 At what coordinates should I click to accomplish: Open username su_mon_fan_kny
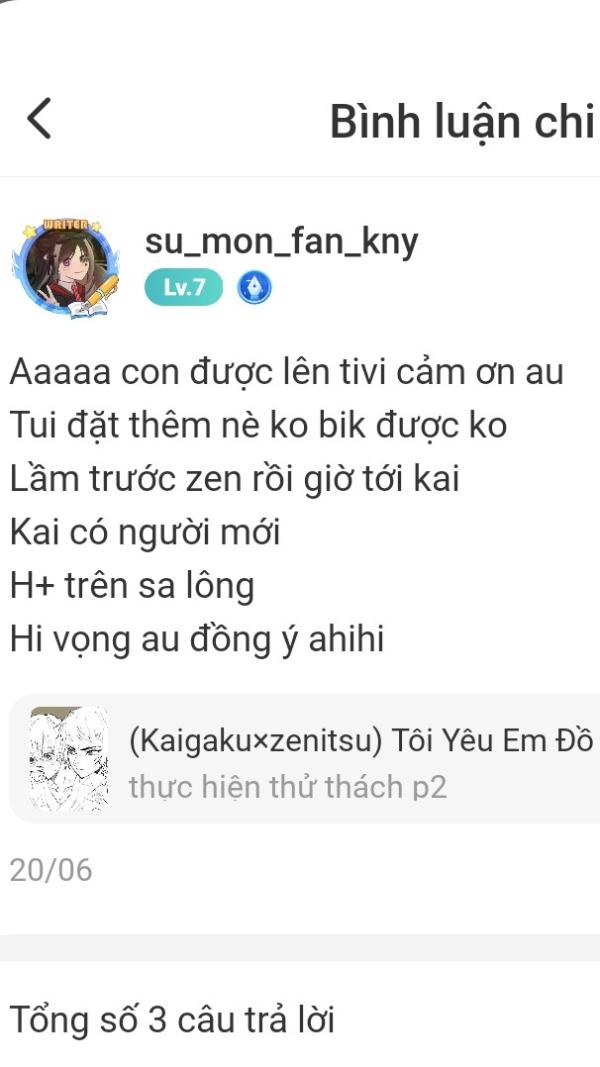coord(281,241)
